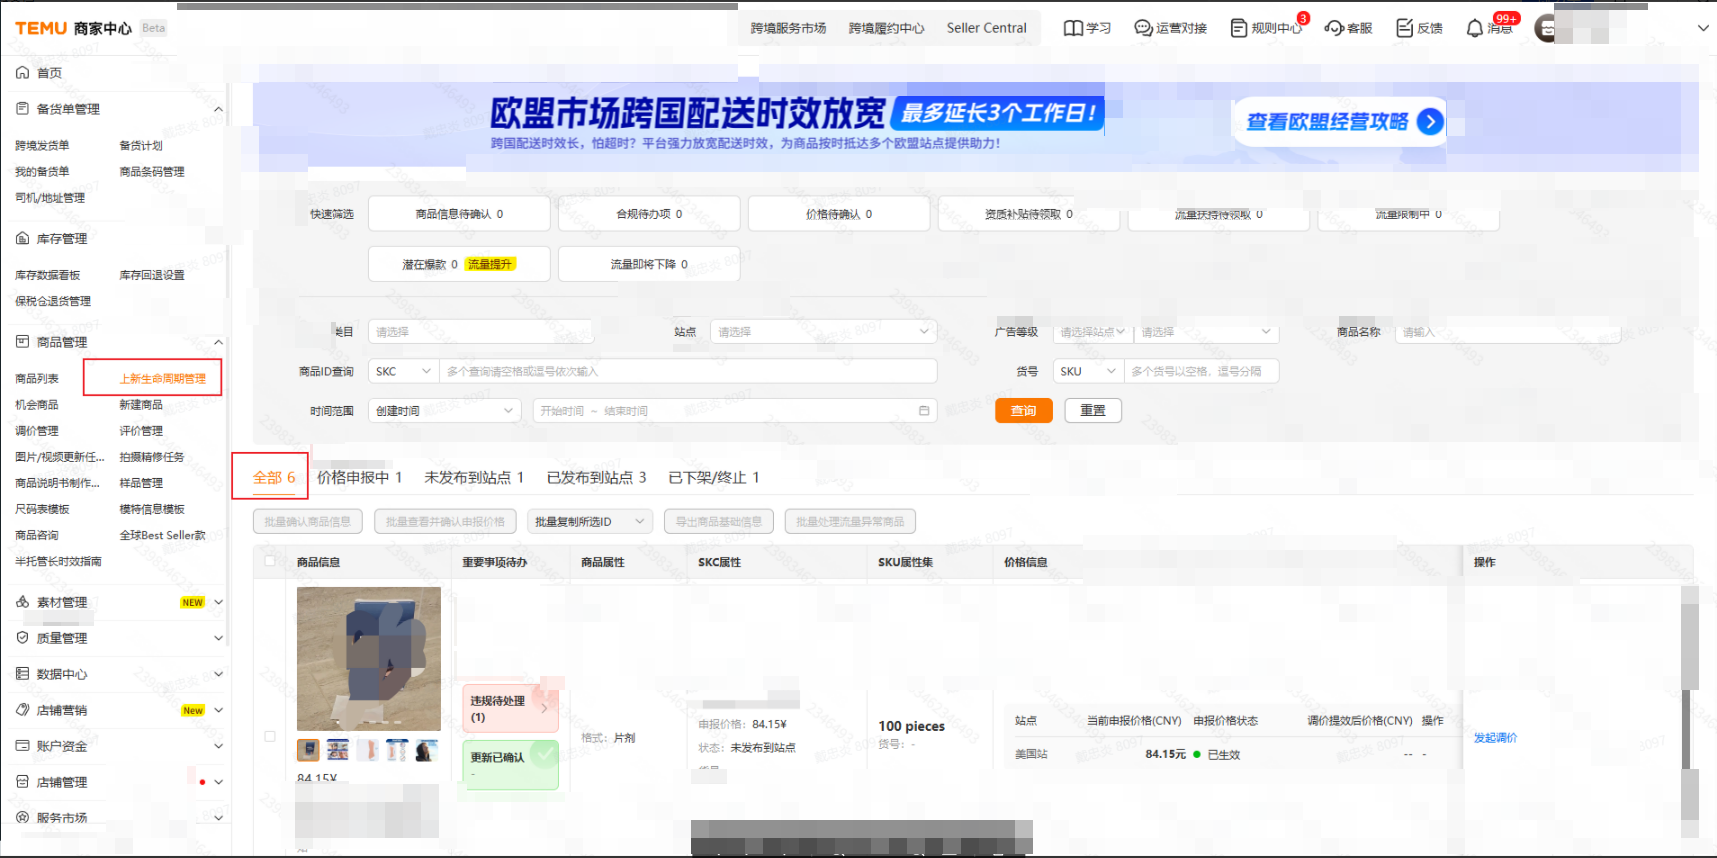This screenshot has height=858, width=1717.
Task: Switch to the 全部 6 tab
Action: click(x=273, y=478)
